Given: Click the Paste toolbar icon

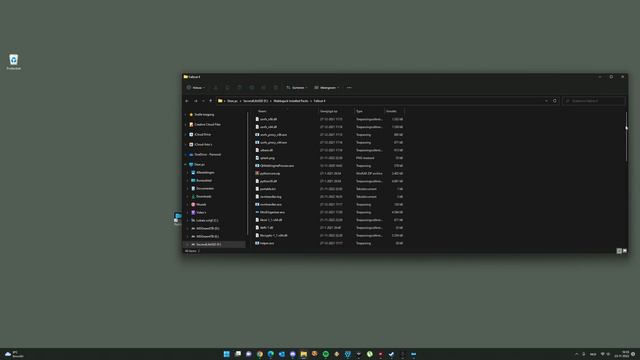Looking at the screenshot, I should pos(240,88).
